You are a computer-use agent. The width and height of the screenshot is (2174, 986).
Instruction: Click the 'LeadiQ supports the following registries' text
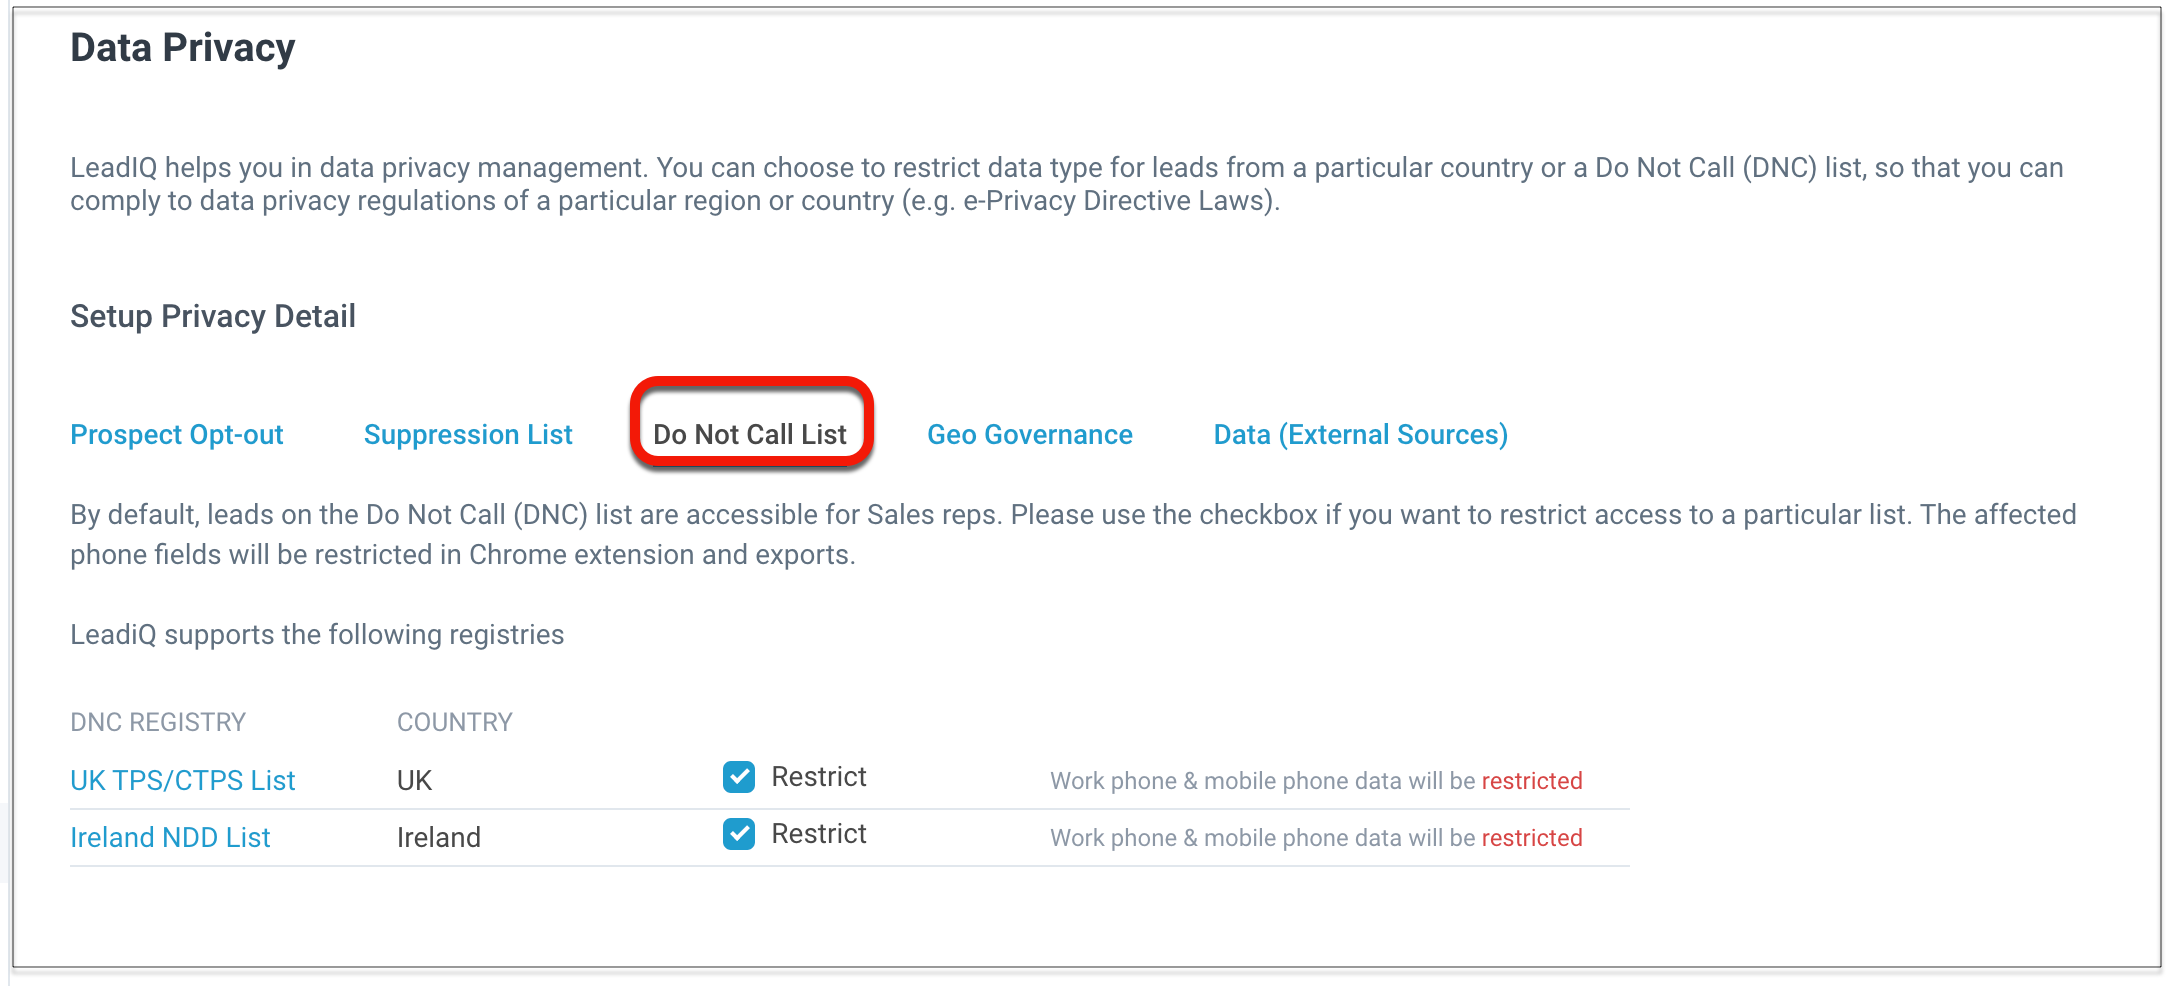317,635
